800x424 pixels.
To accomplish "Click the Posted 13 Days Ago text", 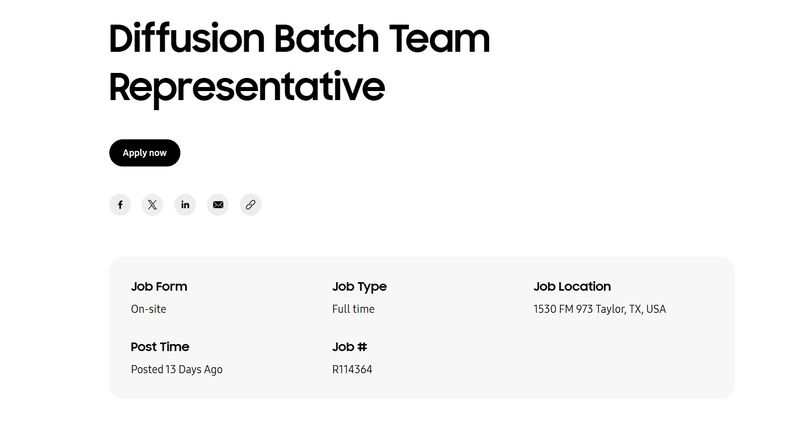I will point(176,370).
